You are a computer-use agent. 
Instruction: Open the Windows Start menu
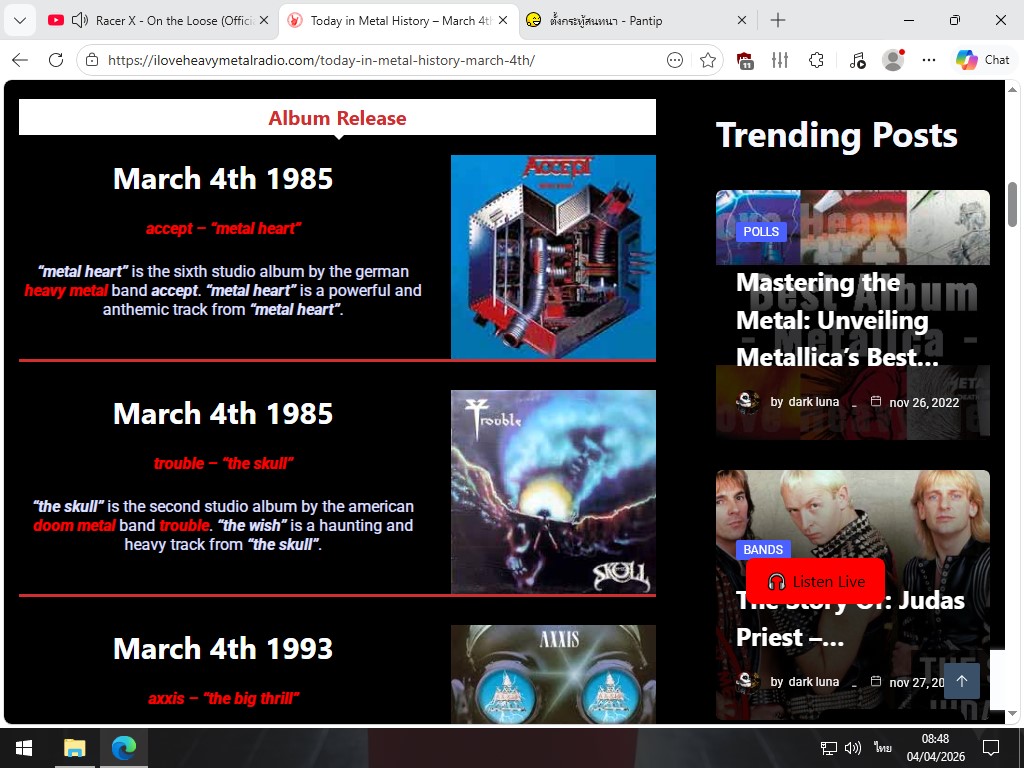point(24,748)
